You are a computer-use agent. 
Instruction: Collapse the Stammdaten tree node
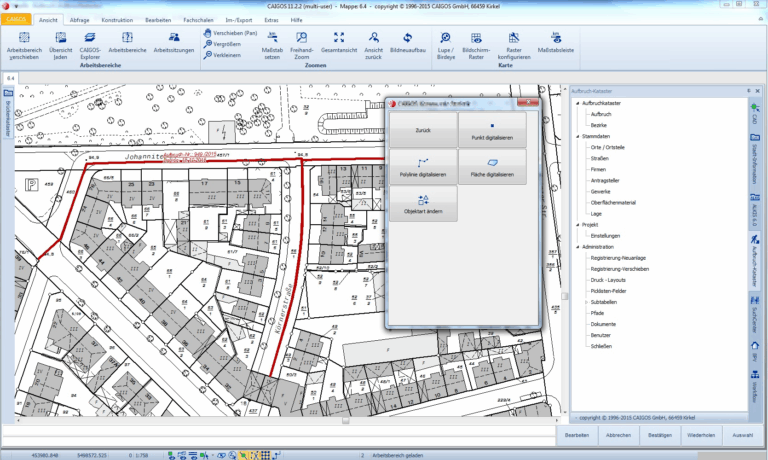[577, 136]
